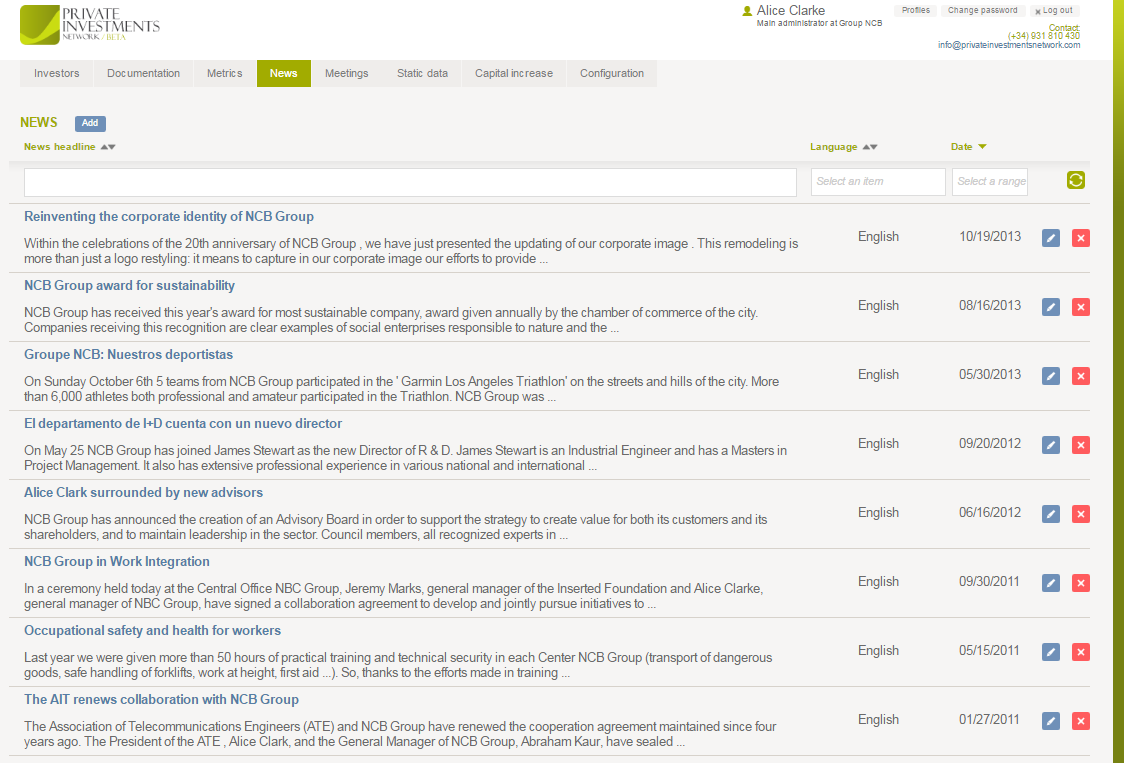This screenshot has height=763, width=1124.
Task: Delete the 'El departamento de I+D' news entry
Action: pos(1080,445)
